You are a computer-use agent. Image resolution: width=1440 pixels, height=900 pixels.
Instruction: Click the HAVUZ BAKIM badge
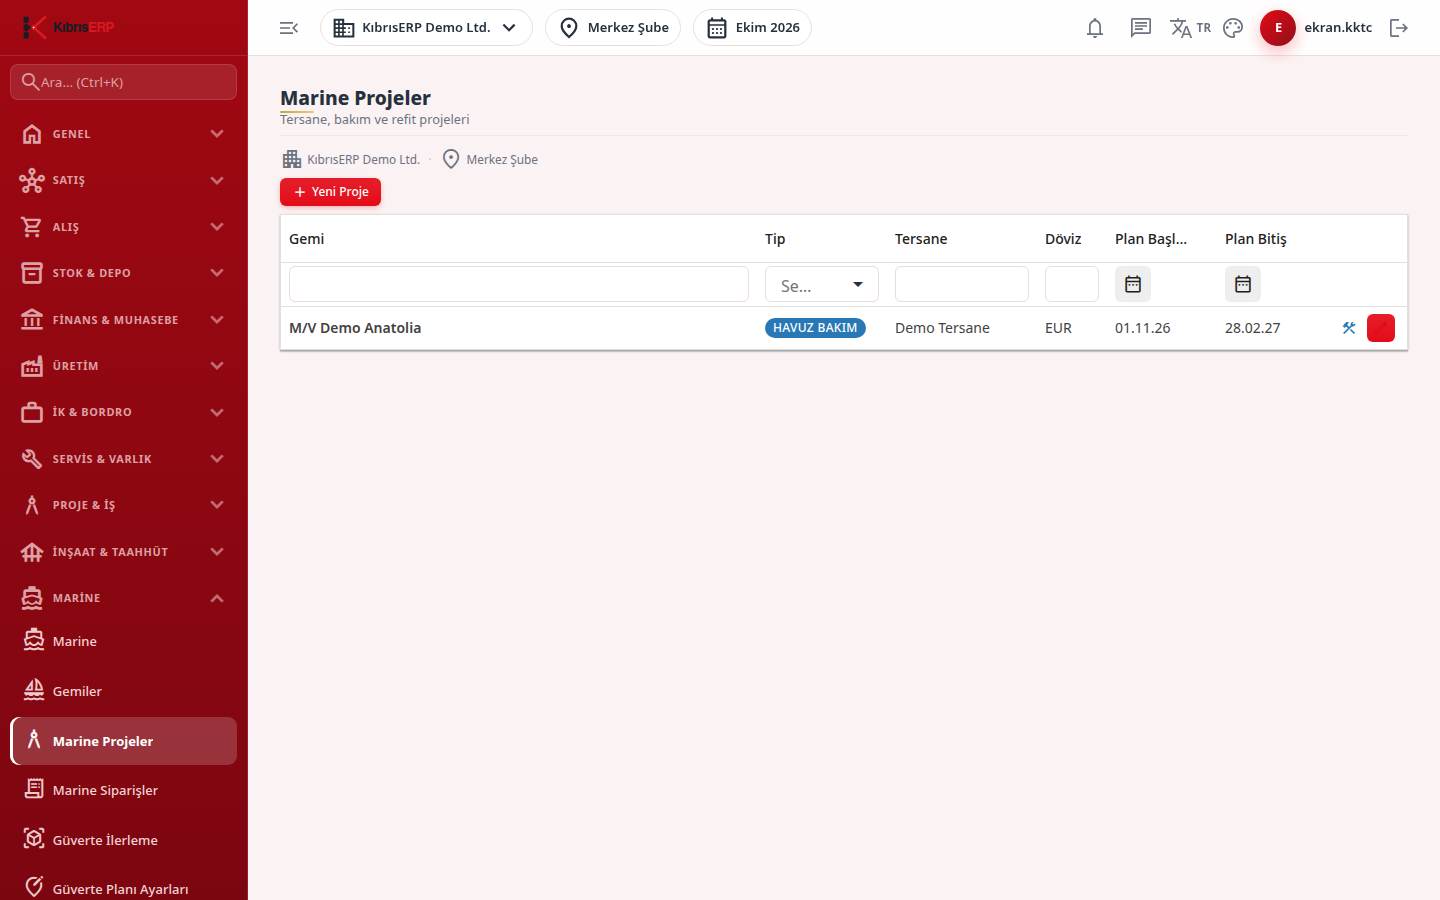pyautogui.click(x=815, y=328)
